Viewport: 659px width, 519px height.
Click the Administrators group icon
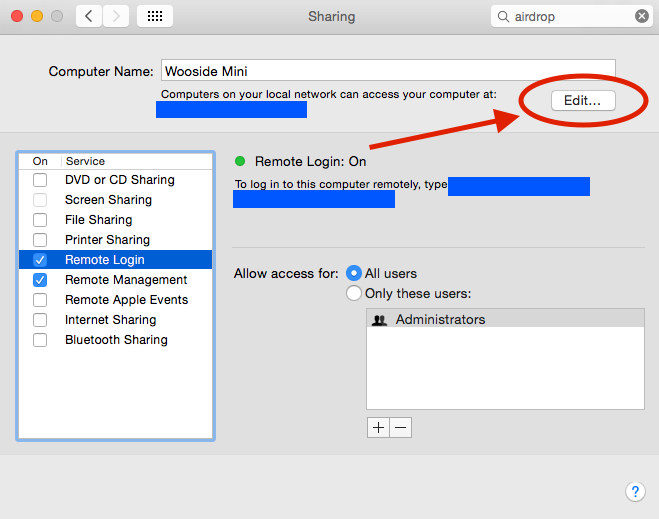click(379, 320)
